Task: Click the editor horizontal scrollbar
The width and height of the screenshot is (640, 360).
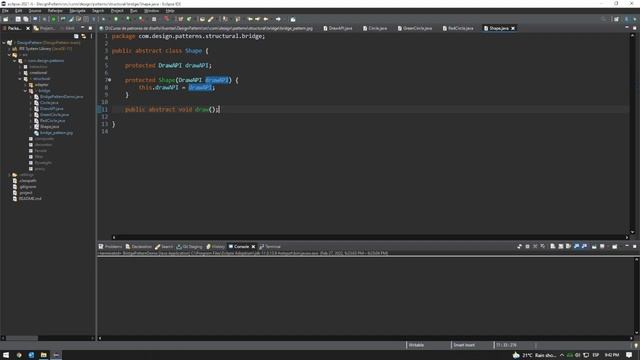Action: [x=370, y=237]
